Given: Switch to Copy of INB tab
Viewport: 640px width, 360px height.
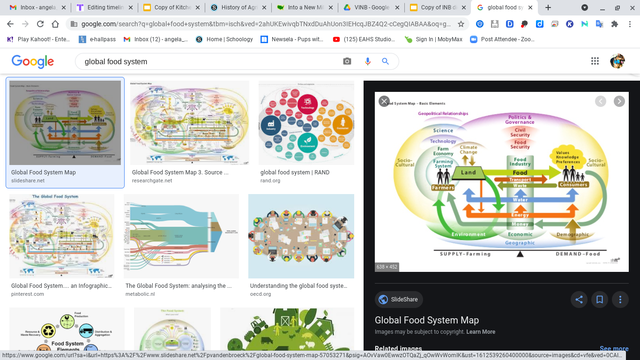Looking at the screenshot, I should click(439, 7).
